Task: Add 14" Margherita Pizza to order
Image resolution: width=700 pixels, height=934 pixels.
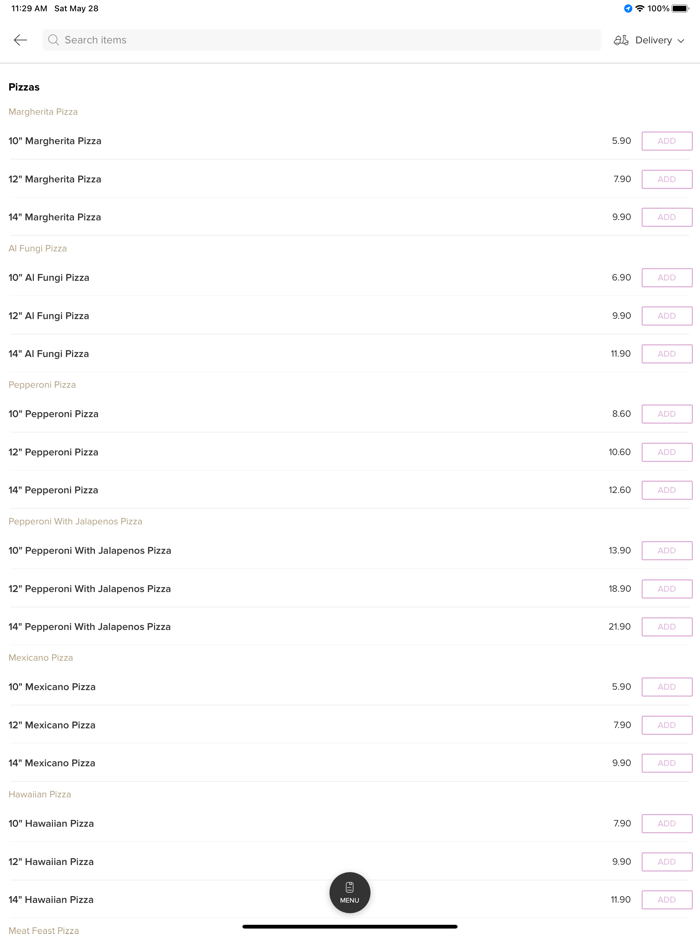Action: coord(667,217)
